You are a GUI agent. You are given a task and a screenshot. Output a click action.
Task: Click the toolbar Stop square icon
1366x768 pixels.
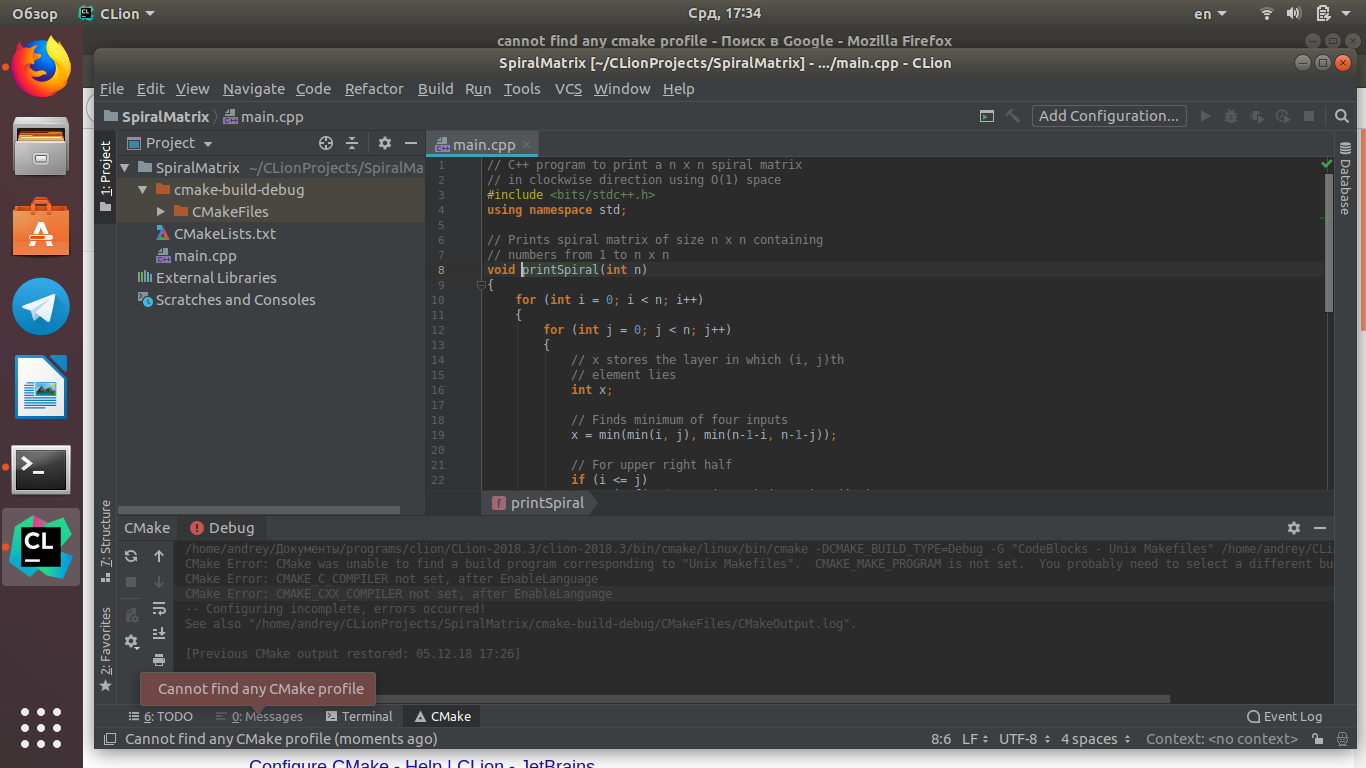coord(1309,116)
